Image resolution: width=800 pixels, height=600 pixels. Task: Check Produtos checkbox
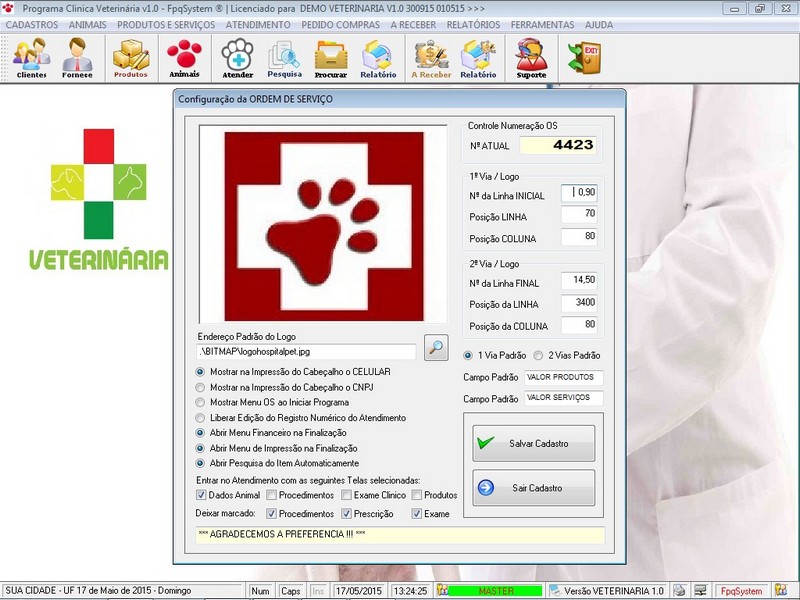(417, 495)
